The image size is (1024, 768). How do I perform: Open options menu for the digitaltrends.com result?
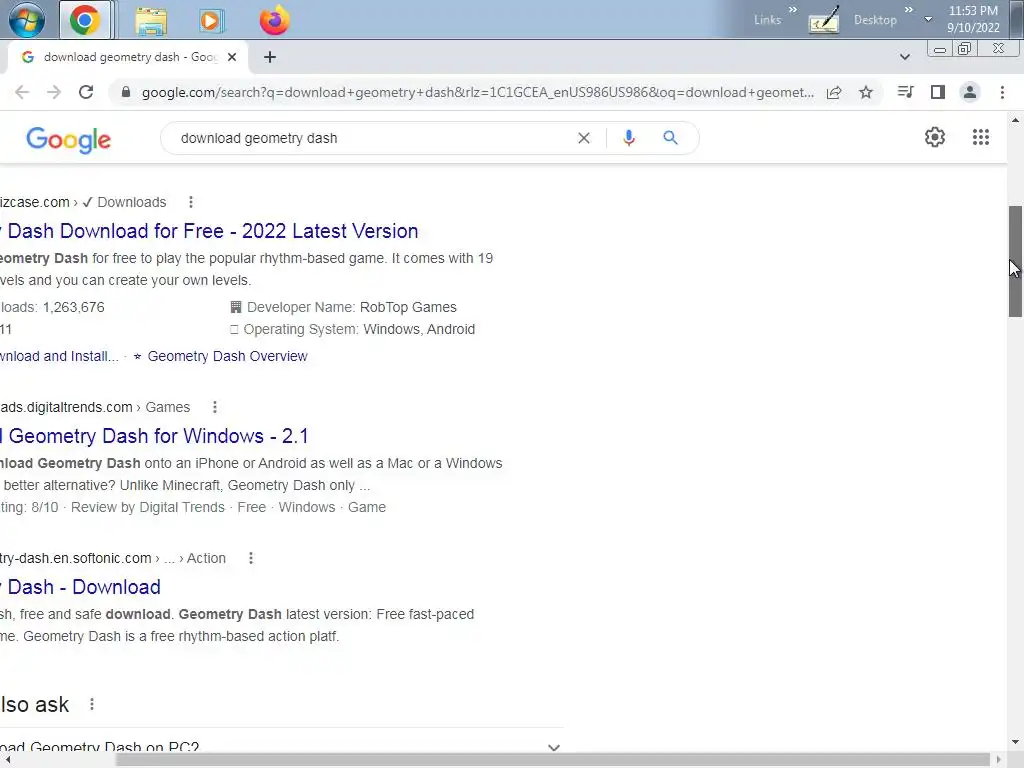(x=215, y=408)
